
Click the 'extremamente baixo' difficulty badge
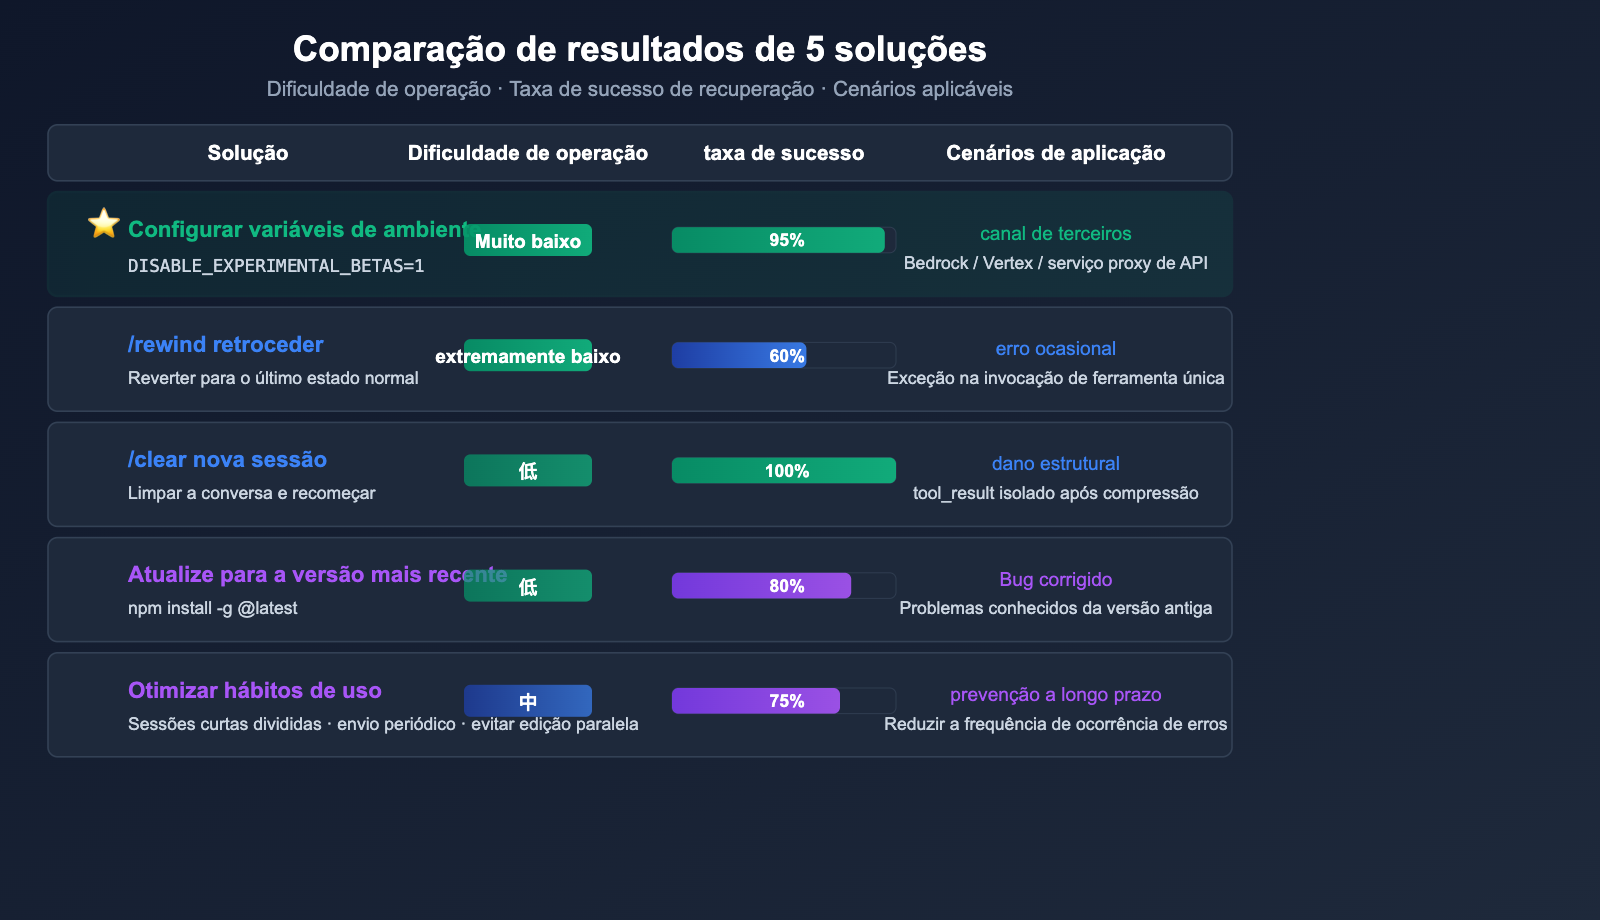point(528,356)
